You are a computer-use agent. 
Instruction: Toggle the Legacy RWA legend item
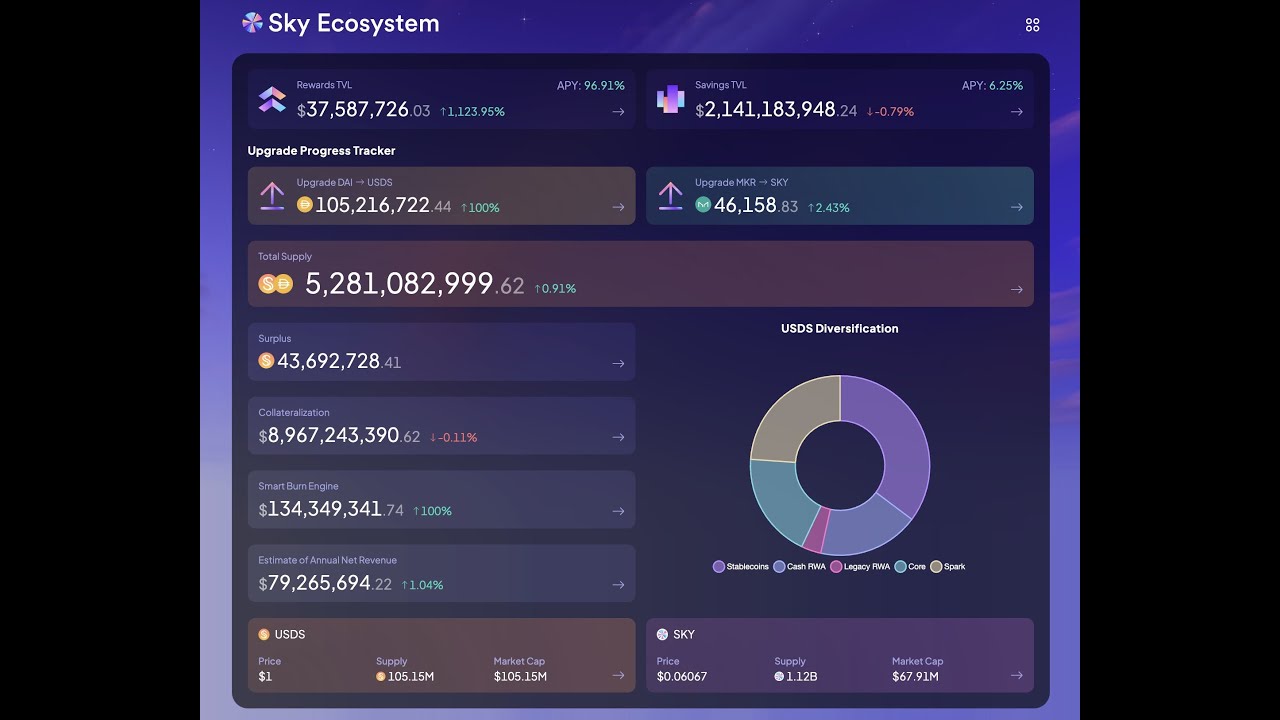click(860, 567)
